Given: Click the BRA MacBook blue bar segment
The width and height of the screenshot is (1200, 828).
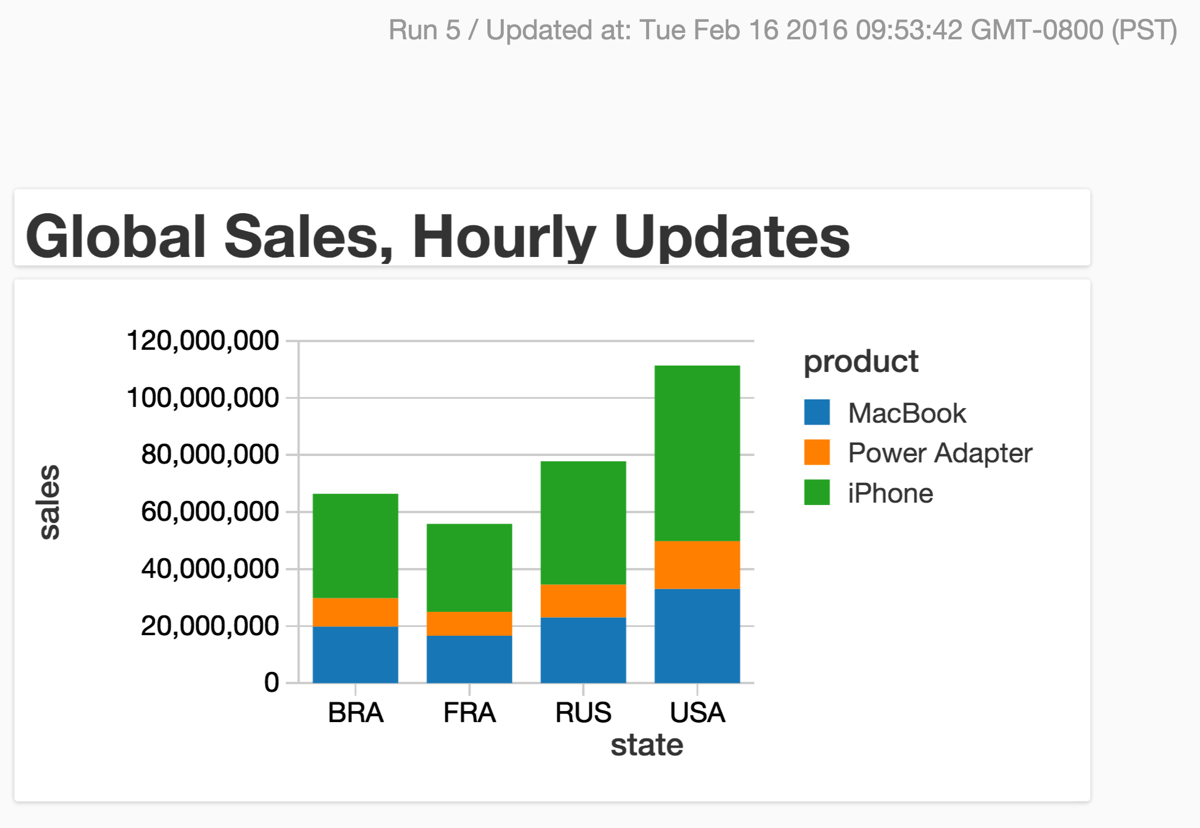Looking at the screenshot, I should click(x=356, y=655).
